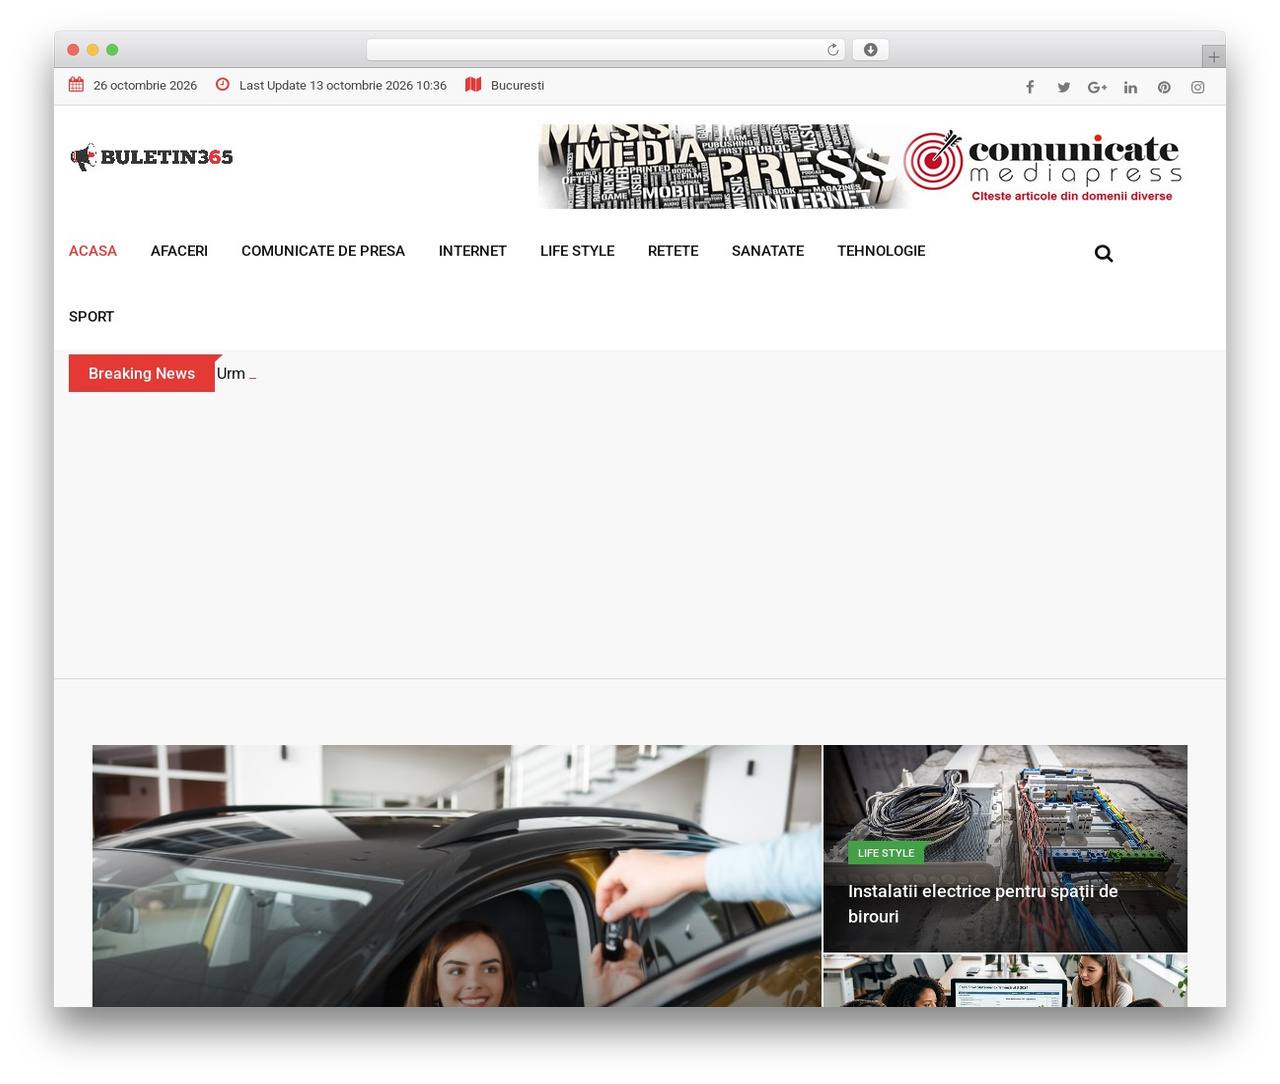The image size is (1280, 1084).
Task: Click the browser download arrow icon
Action: [x=870, y=50]
